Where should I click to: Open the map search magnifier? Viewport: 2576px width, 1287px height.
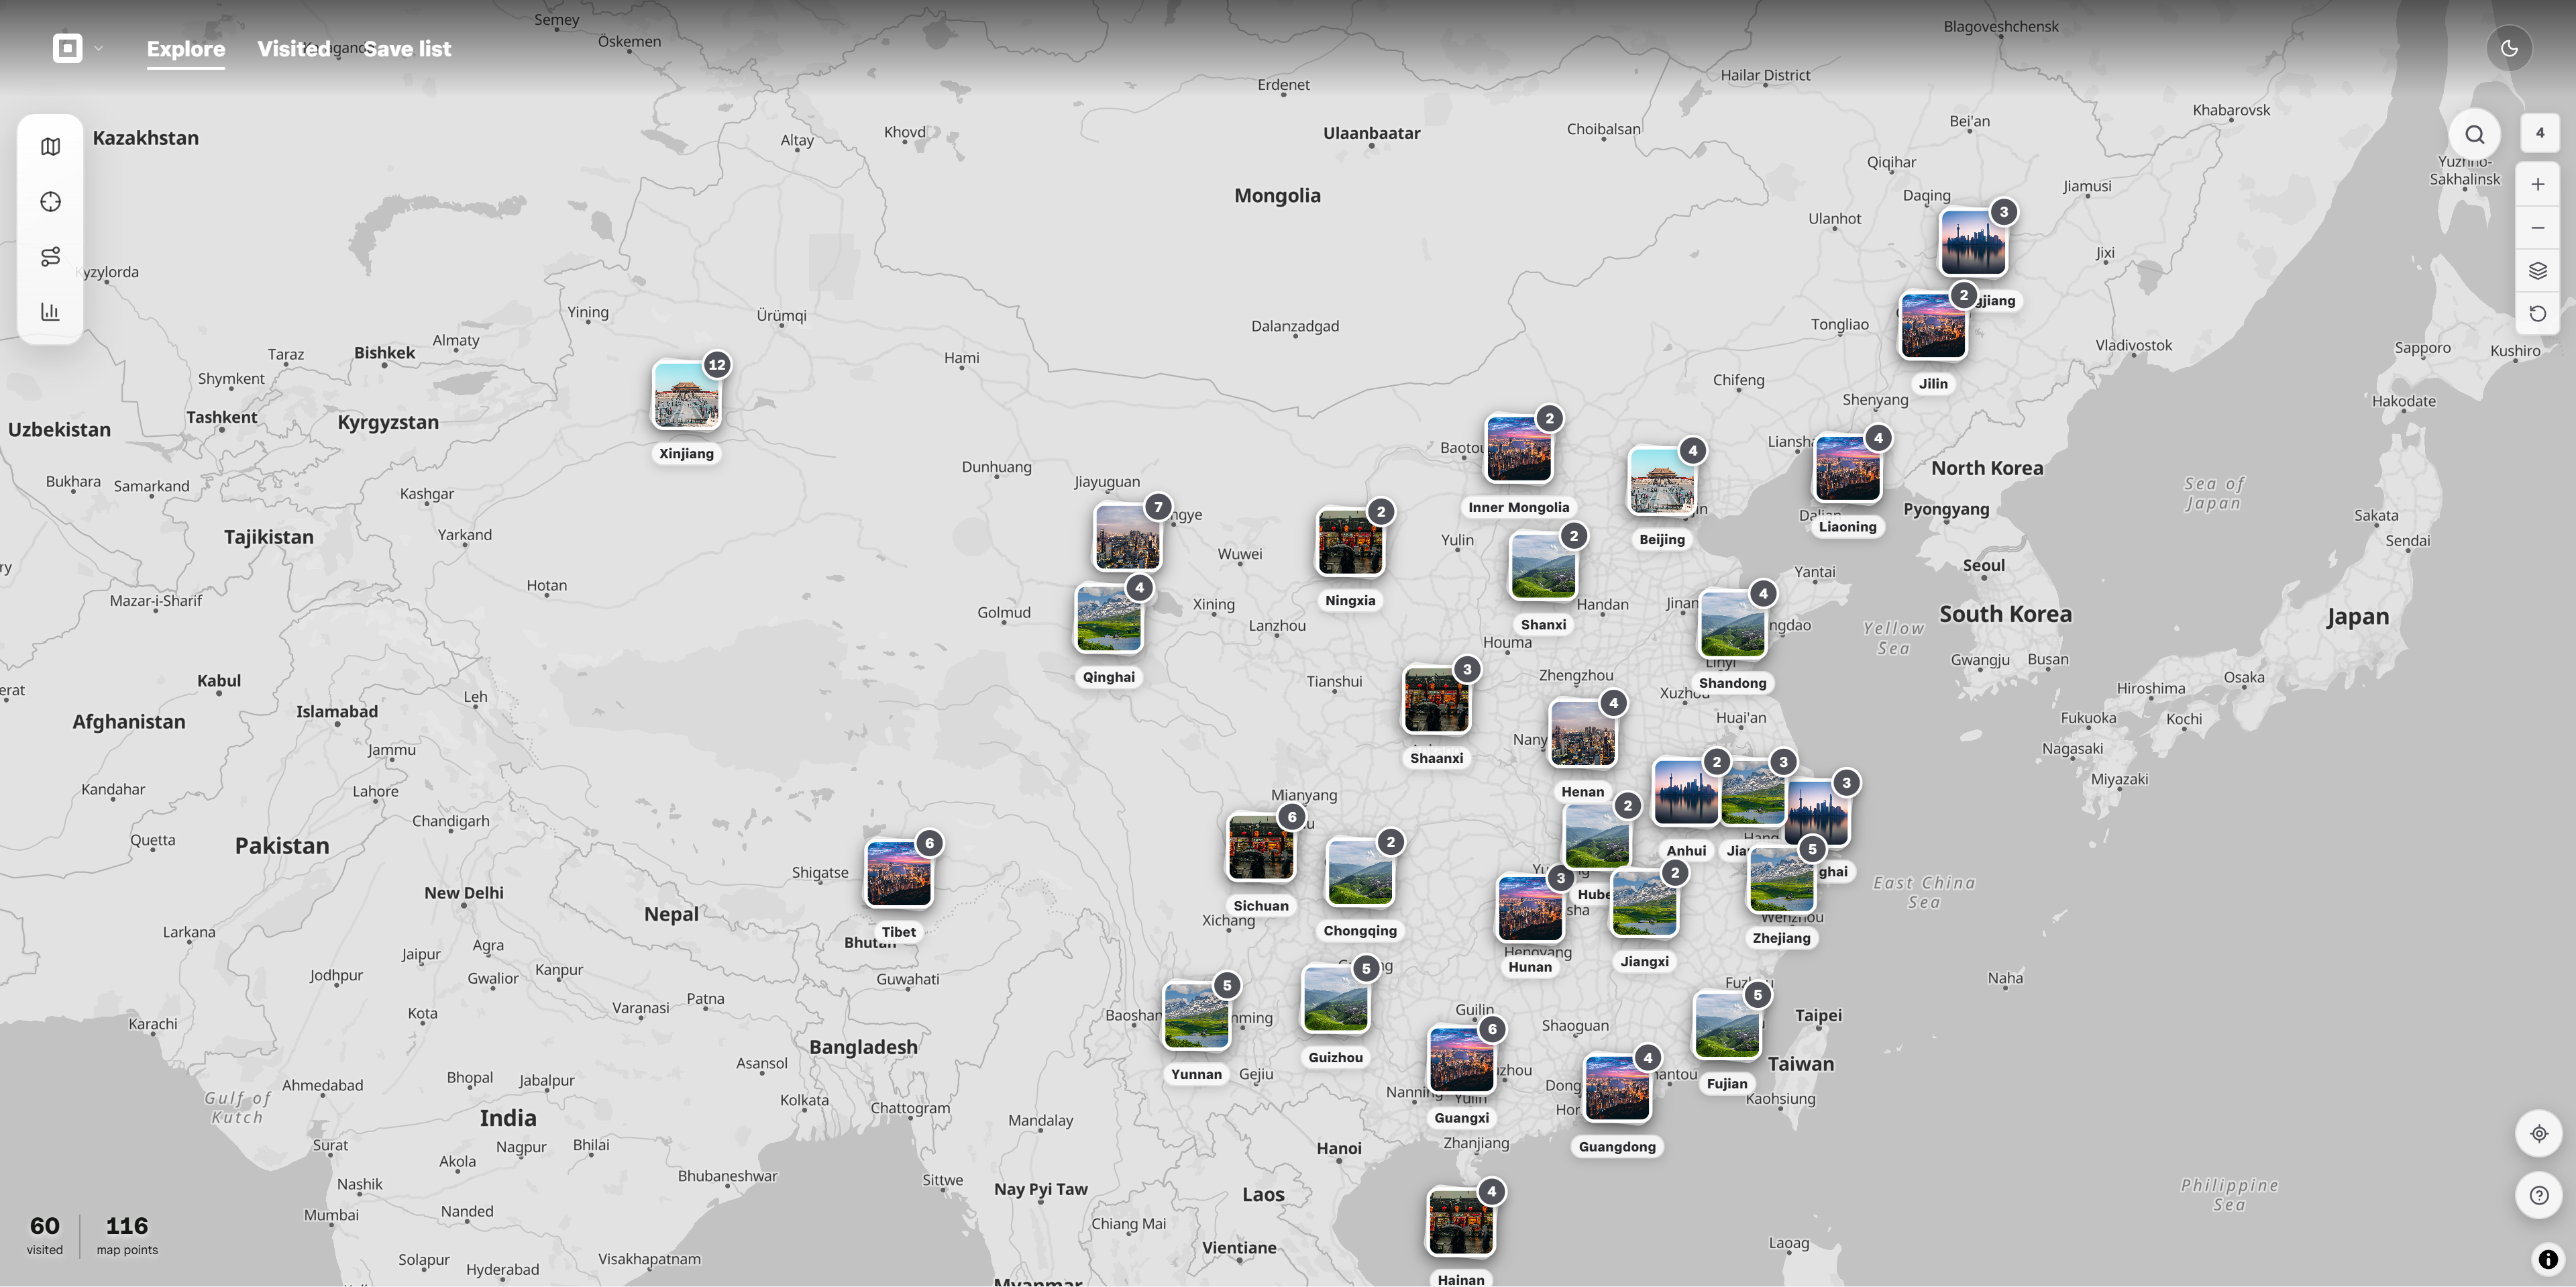pos(2474,135)
